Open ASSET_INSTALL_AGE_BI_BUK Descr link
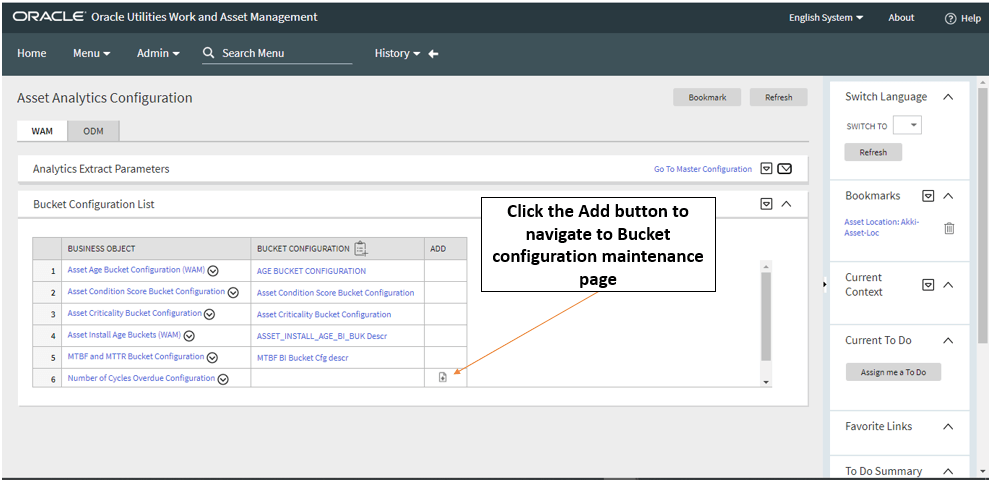 click(322, 336)
